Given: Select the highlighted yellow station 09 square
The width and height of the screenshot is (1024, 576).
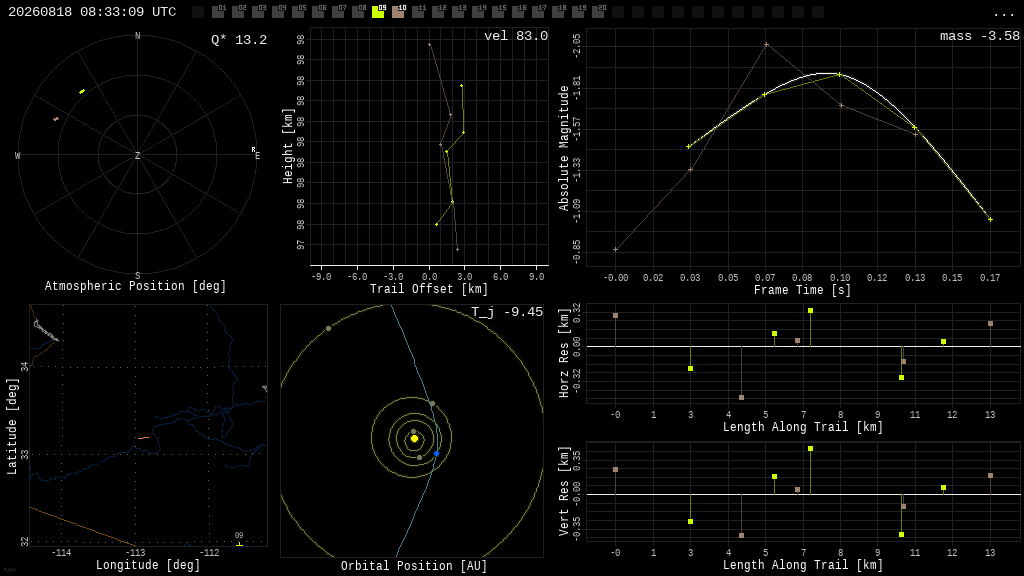Looking at the screenshot, I should [x=378, y=12].
